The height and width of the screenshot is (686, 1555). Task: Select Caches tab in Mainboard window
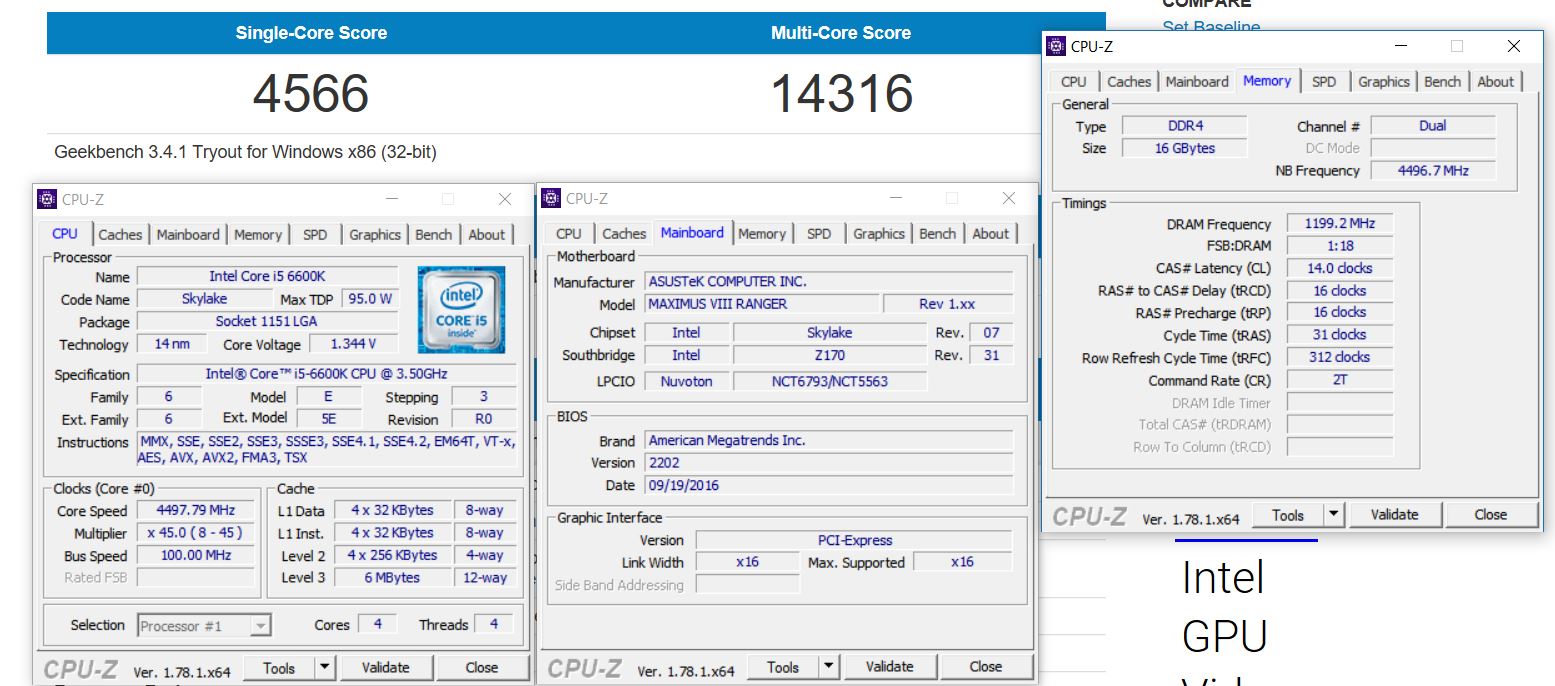[x=624, y=234]
